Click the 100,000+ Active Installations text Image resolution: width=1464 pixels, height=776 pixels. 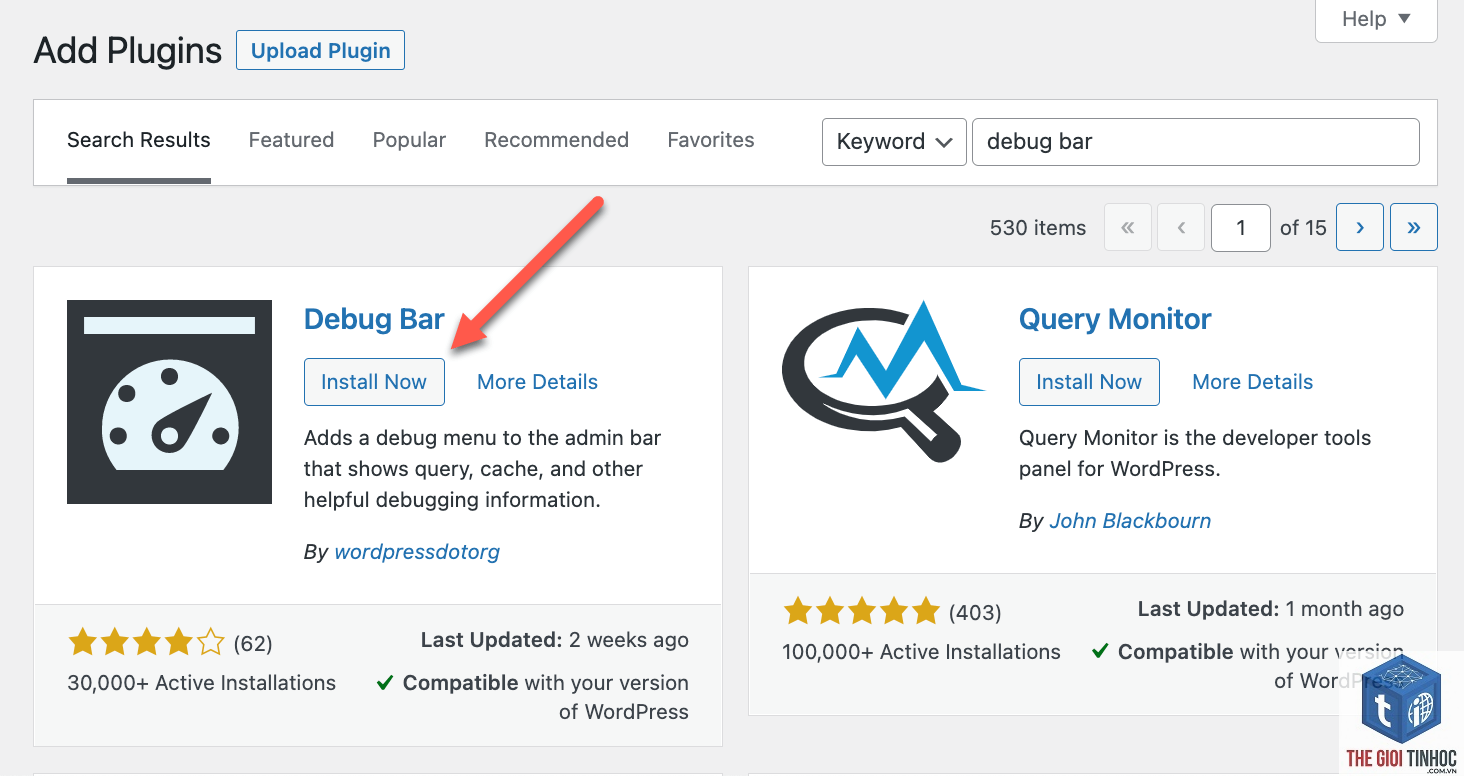(921, 652)
